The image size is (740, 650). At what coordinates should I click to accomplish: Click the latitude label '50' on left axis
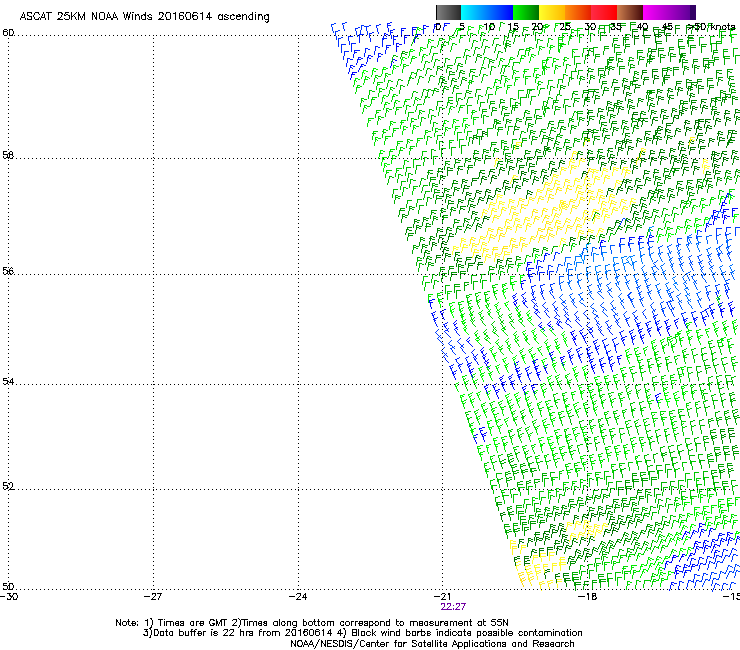pyautogui.click(x=8, y=586)
